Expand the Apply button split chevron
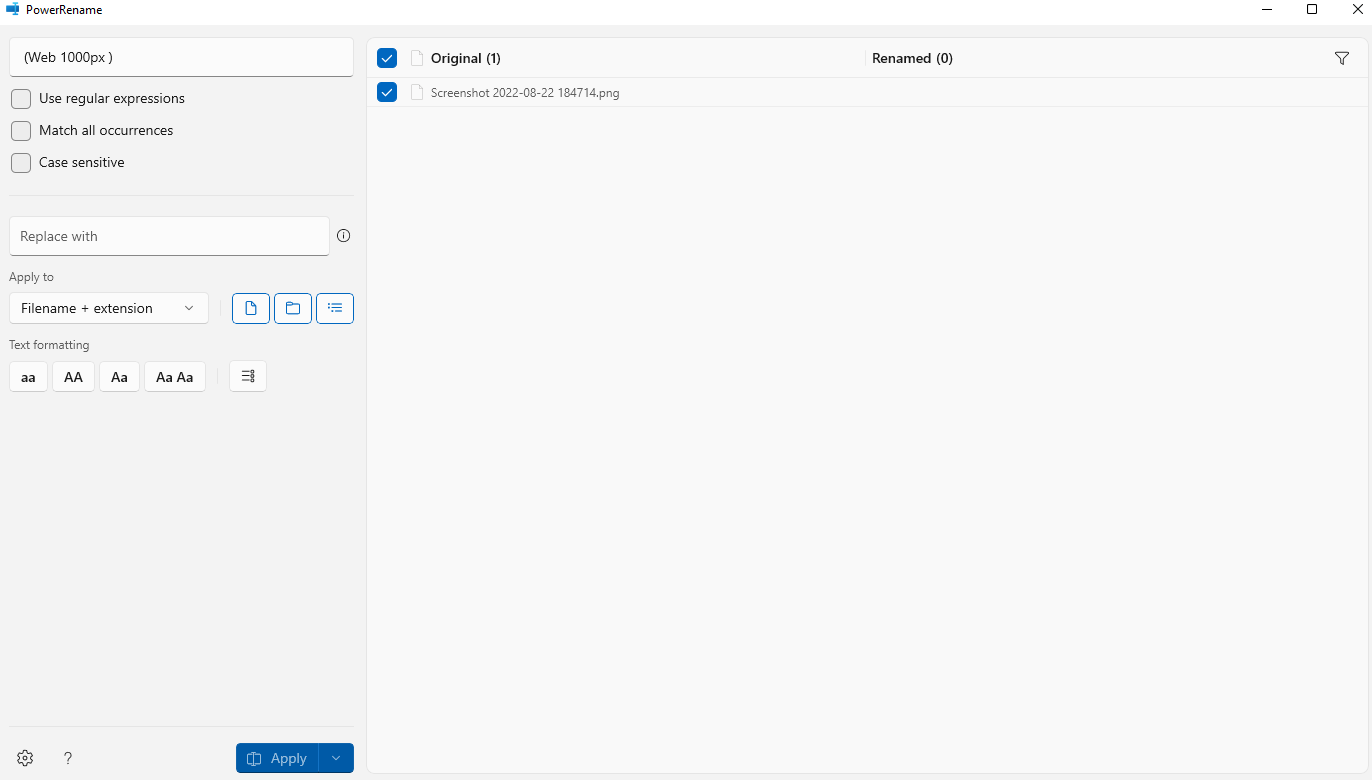 335,758
